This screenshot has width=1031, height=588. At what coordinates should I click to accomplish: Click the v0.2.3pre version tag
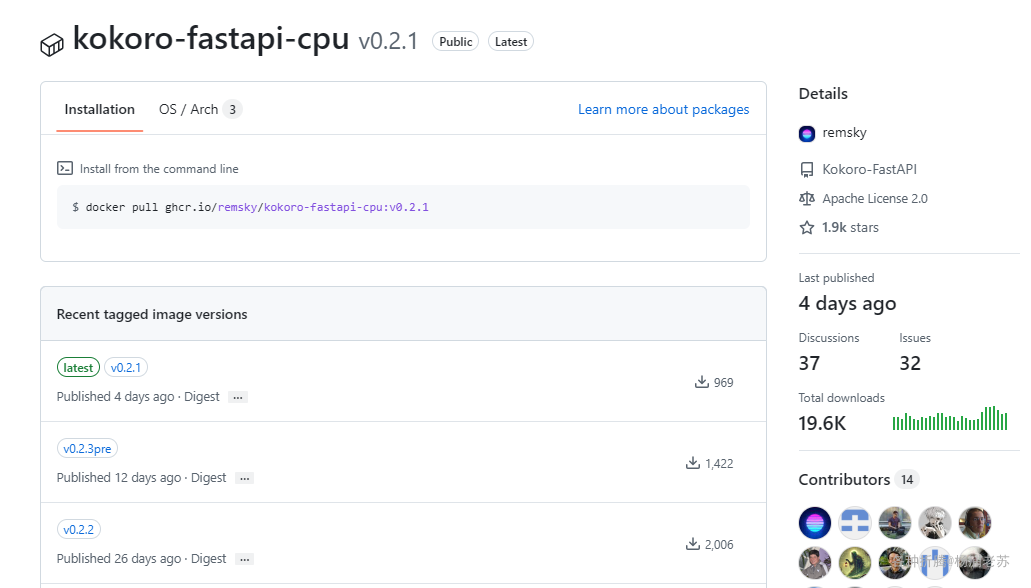[87, 449]
